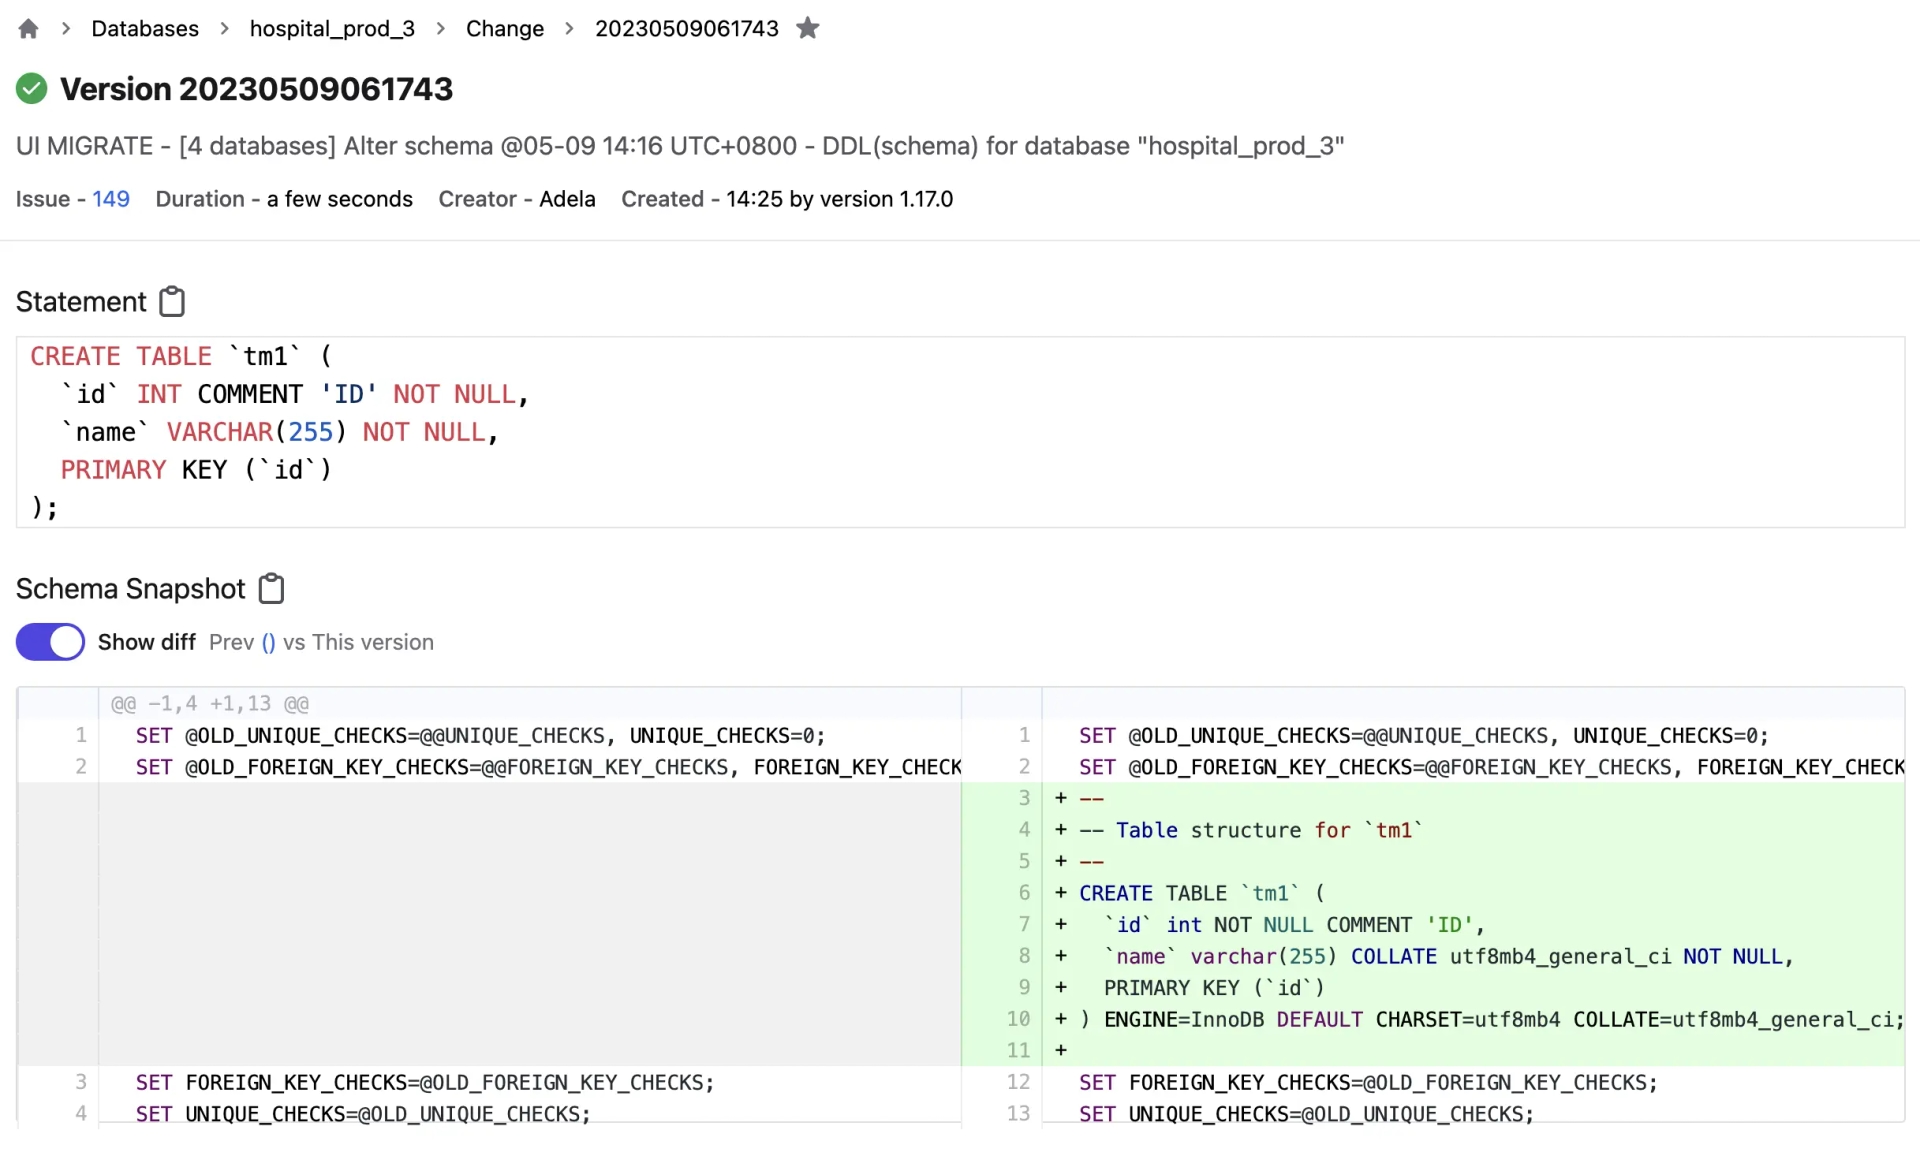This screenshot has height=1156, width=1920.
Task: Click the `name` VARCHAR(255) statement line
Action: point(279,432)
